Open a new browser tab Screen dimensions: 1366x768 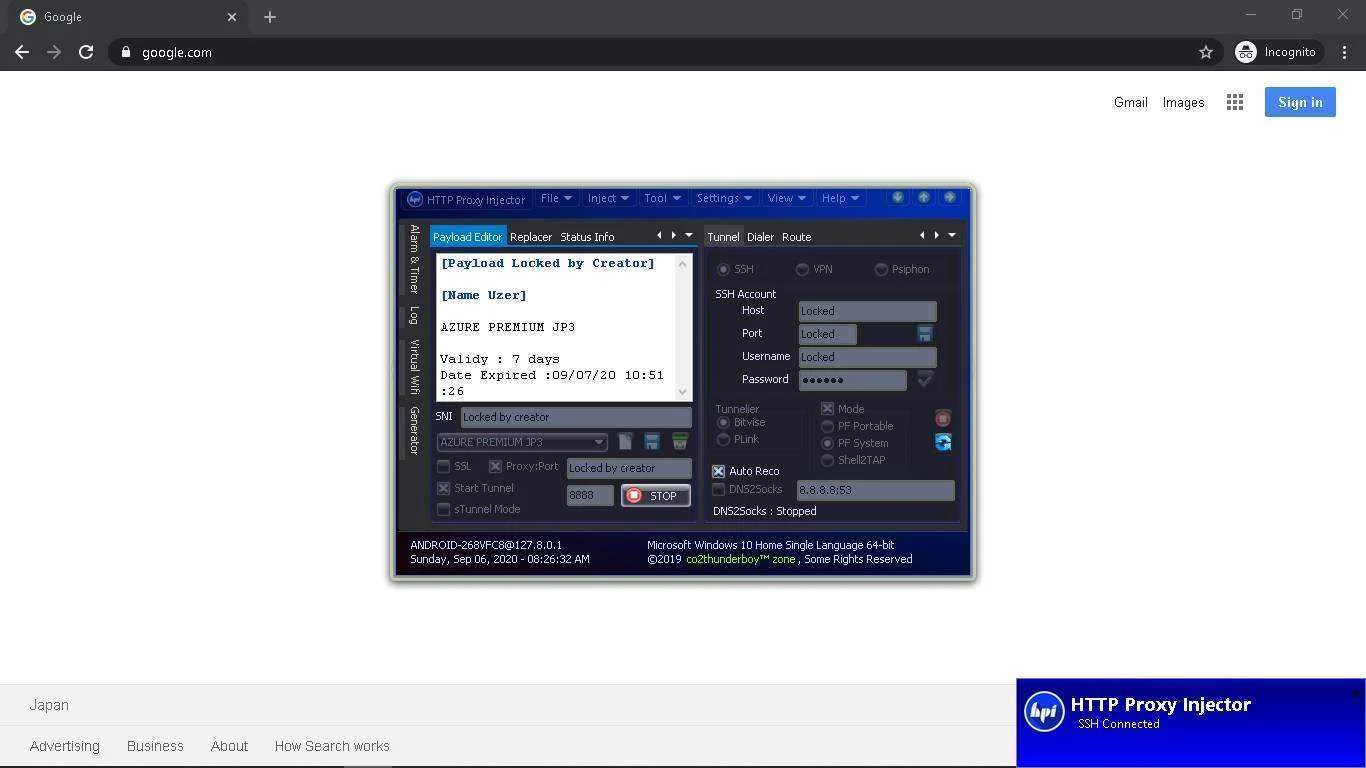click(x=270, y=17)
